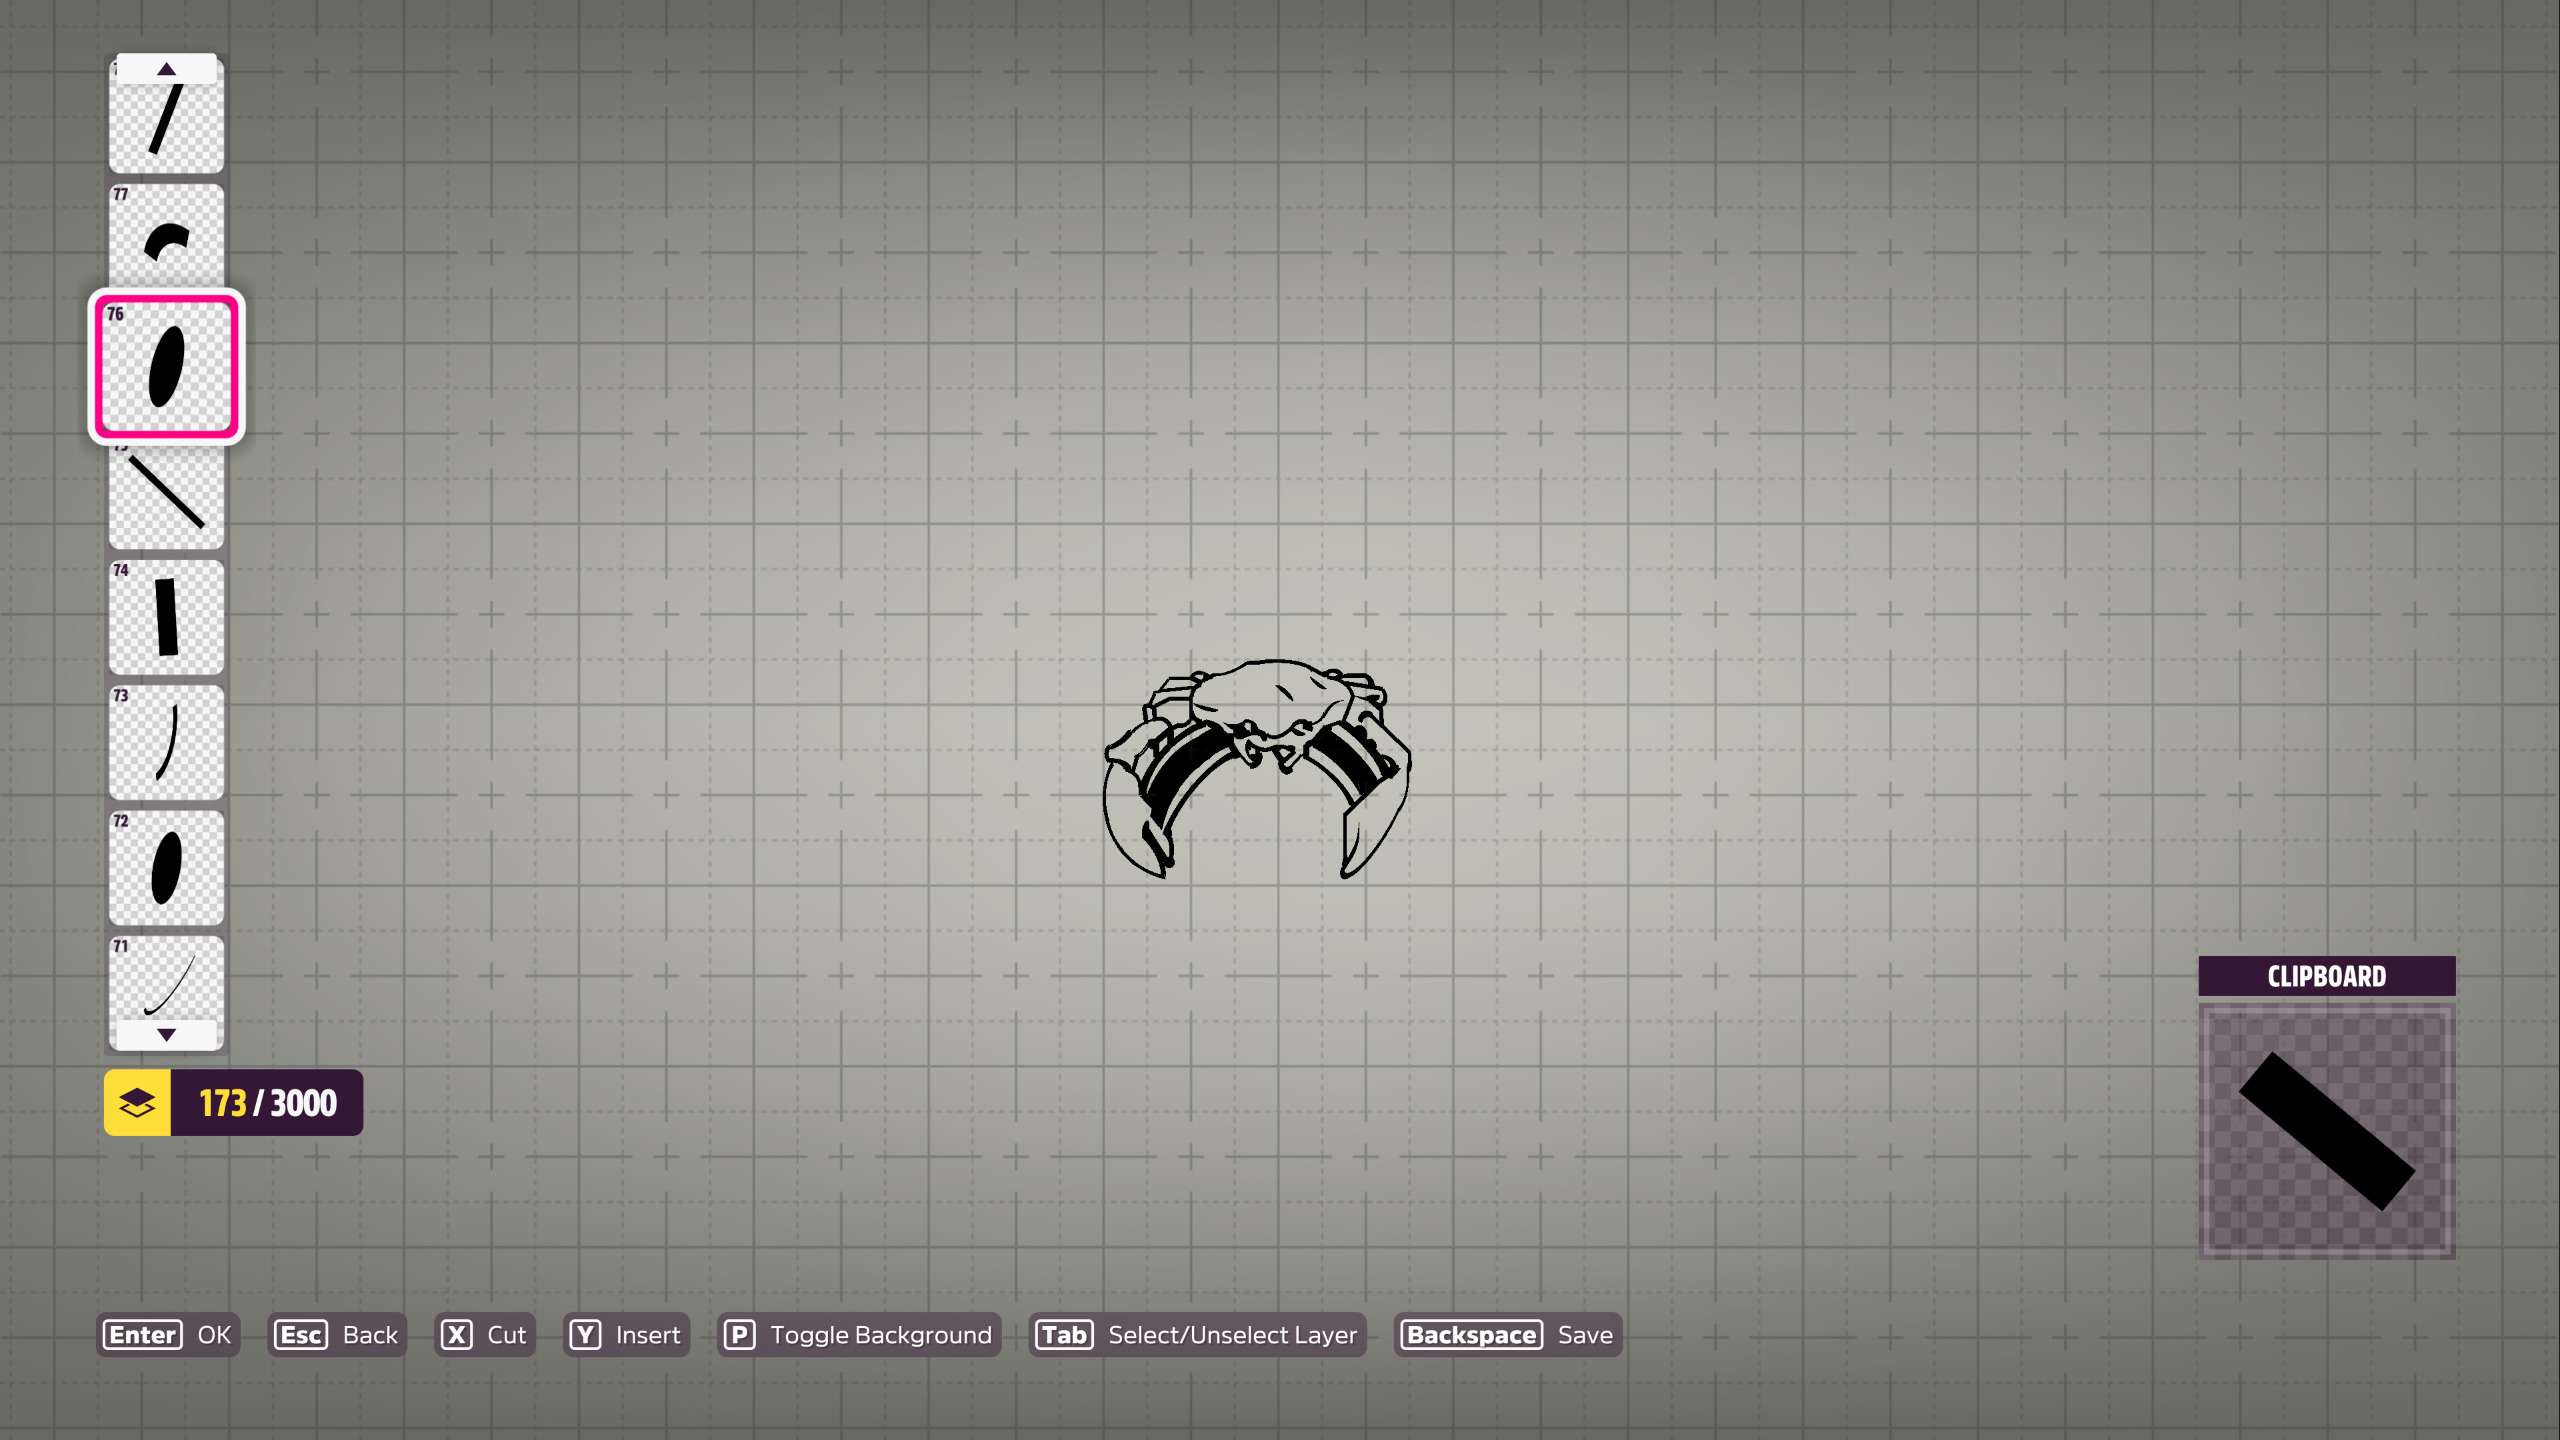
Task: Toggle Select/Unselect Layer via Tab button
Action: click(1197, 1335)
